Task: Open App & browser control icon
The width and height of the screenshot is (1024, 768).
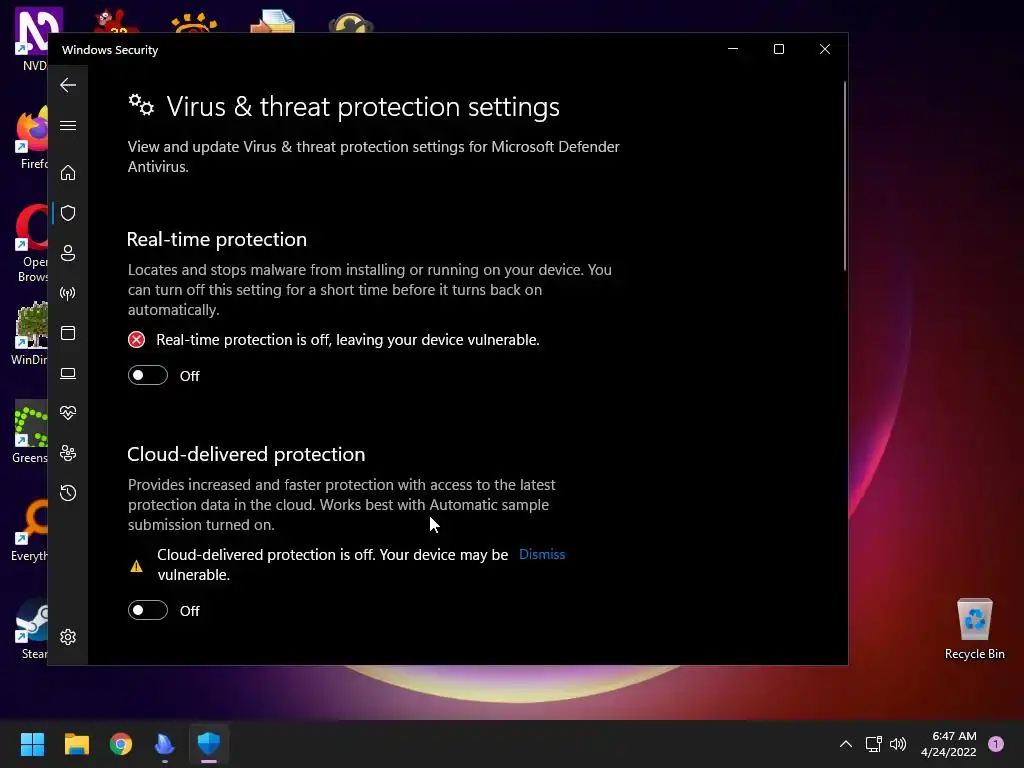Action: click(68, 333)
